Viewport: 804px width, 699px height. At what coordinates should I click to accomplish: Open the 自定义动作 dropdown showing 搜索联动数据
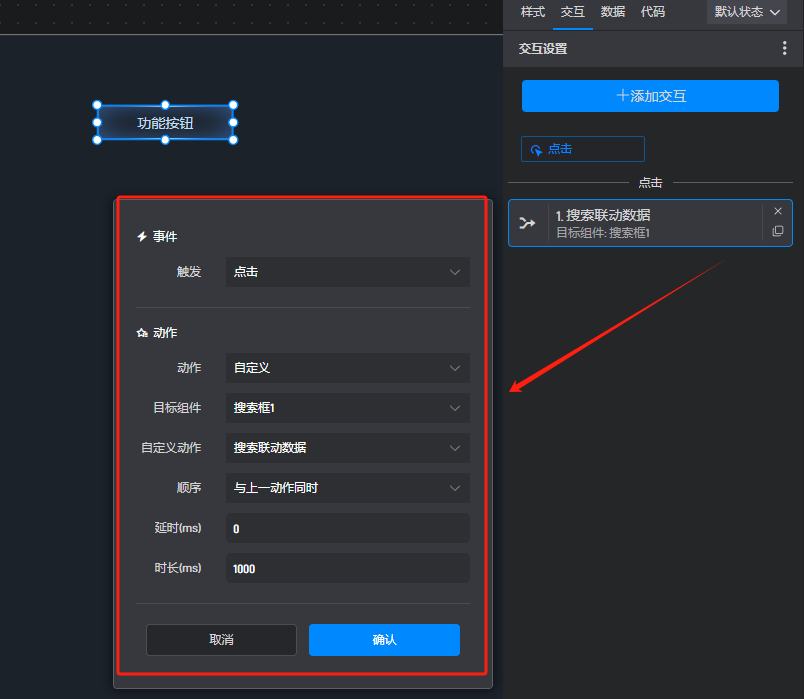[x=348, y=448]
